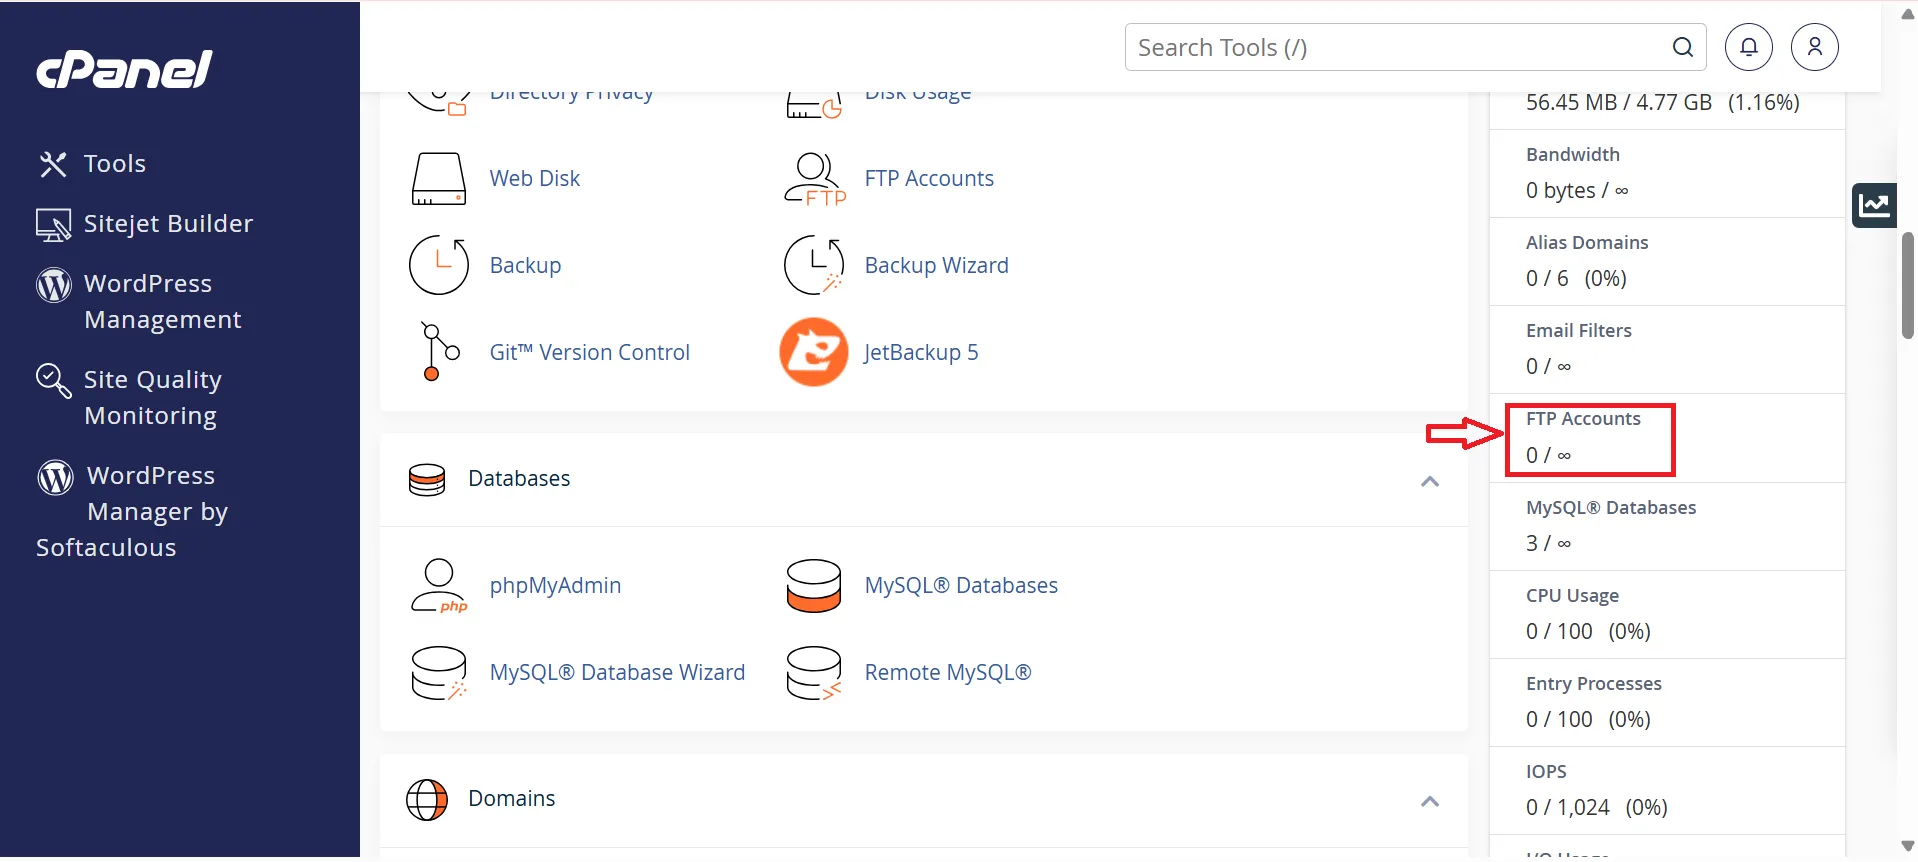The height and width of the screenshot is (862, 1918).
Task: Select Sitejet Builder in the sidebar
Action: coord(168,224)
